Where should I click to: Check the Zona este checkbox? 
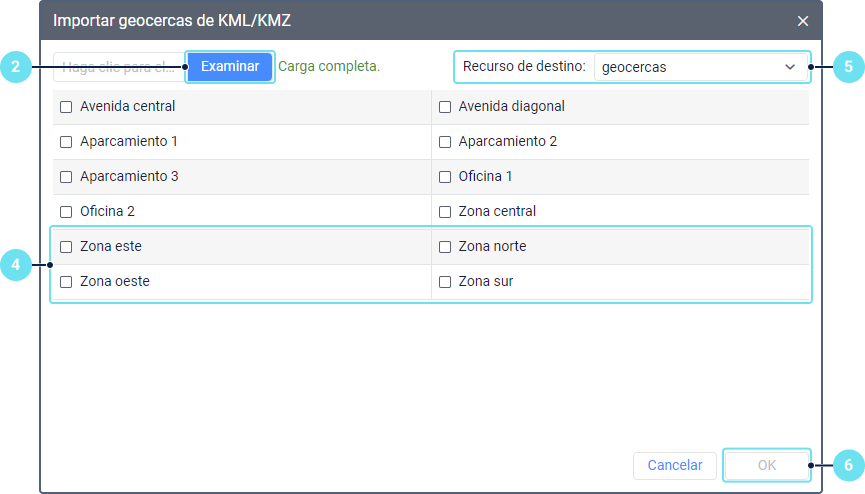click(66, 246)
